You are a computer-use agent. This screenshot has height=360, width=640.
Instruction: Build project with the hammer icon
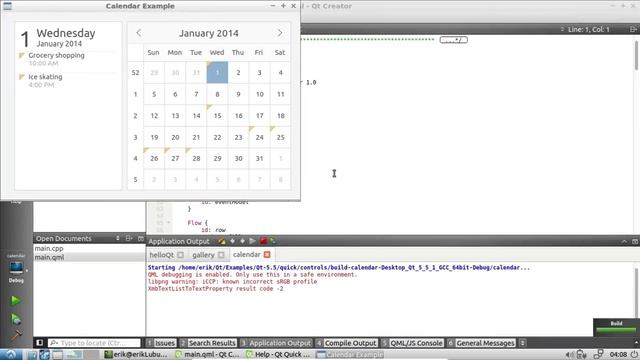coord(16,335)
